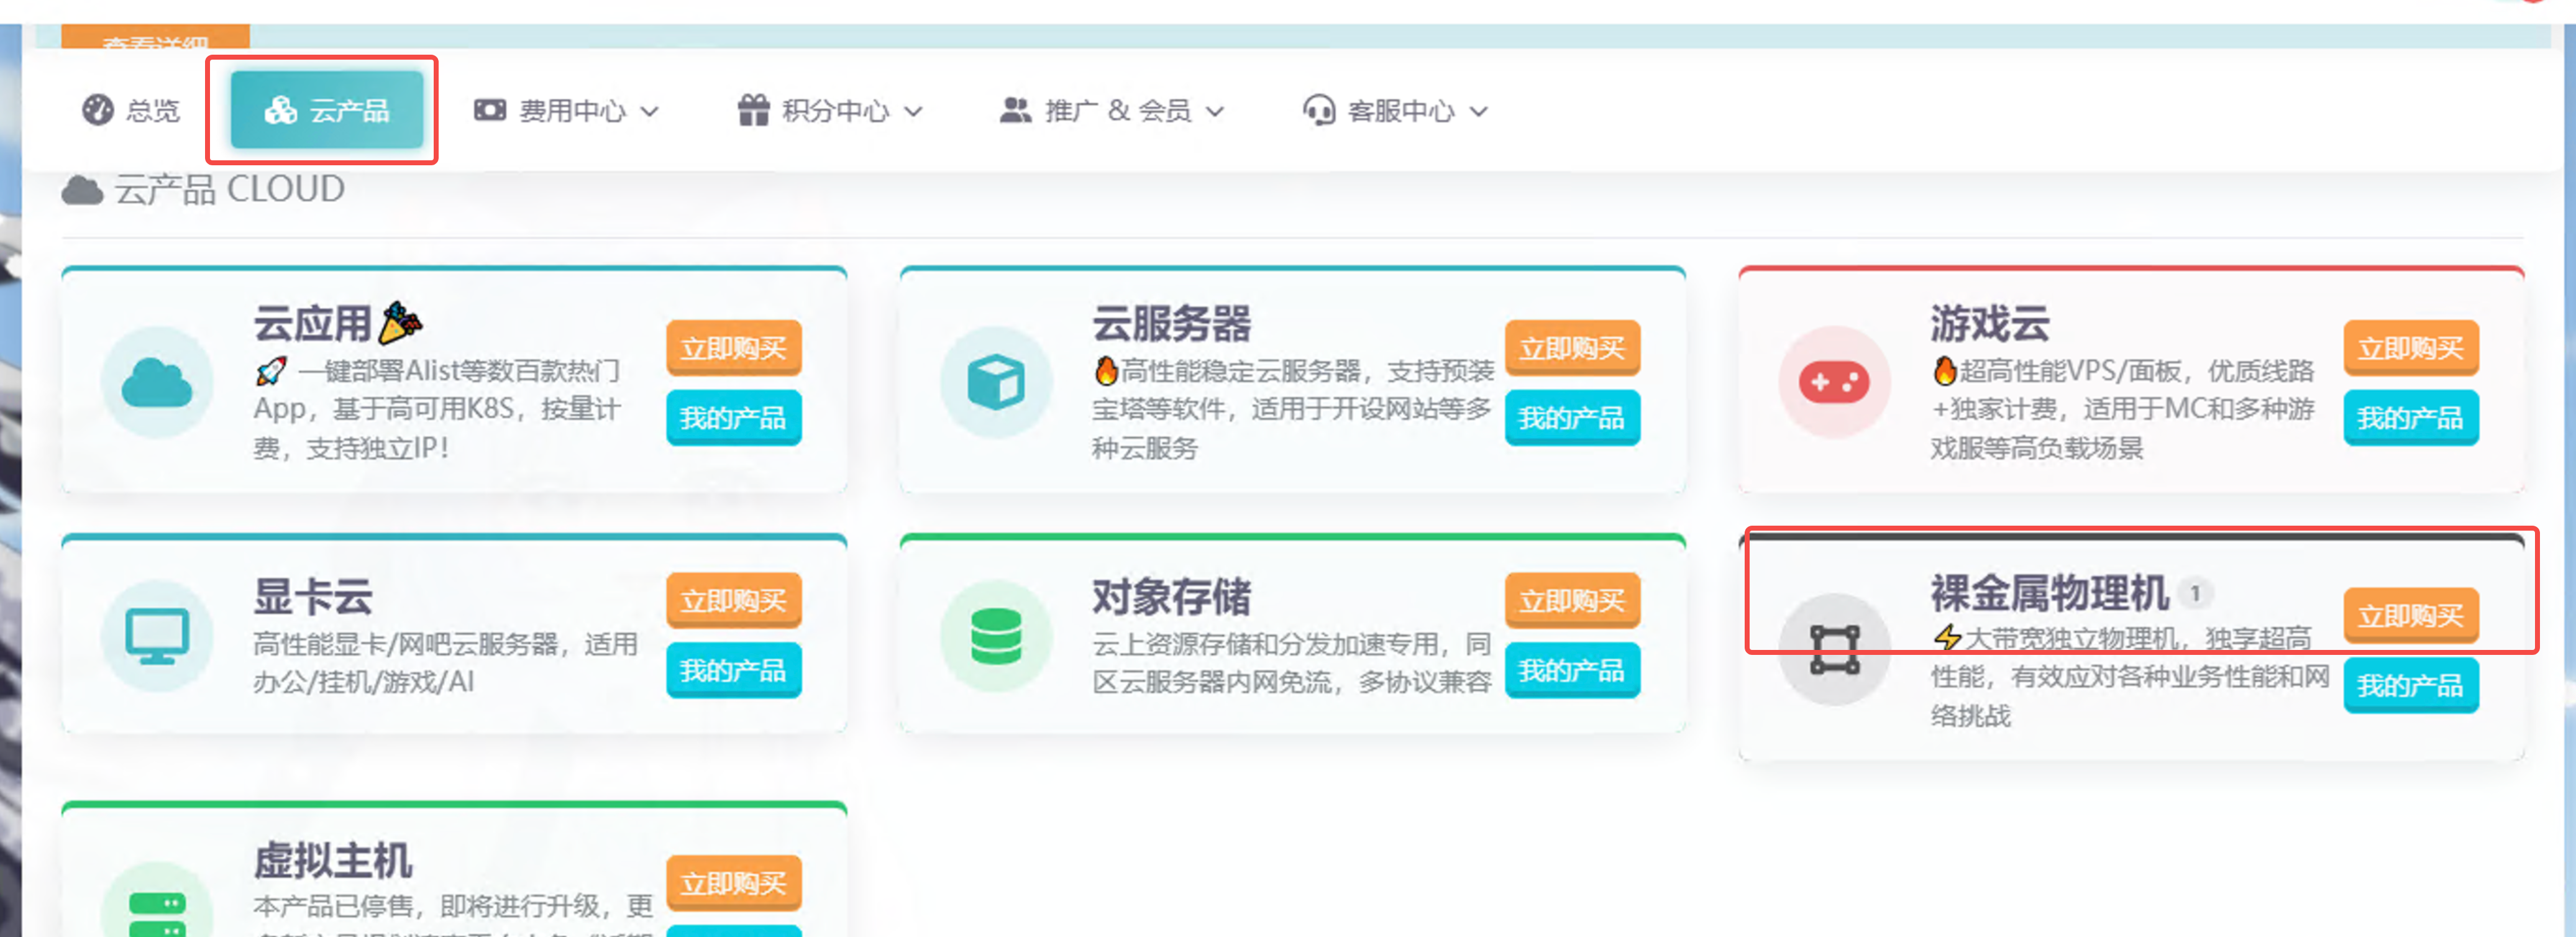Open the 推广 & 会员 dropdown

click(1112, 110)
